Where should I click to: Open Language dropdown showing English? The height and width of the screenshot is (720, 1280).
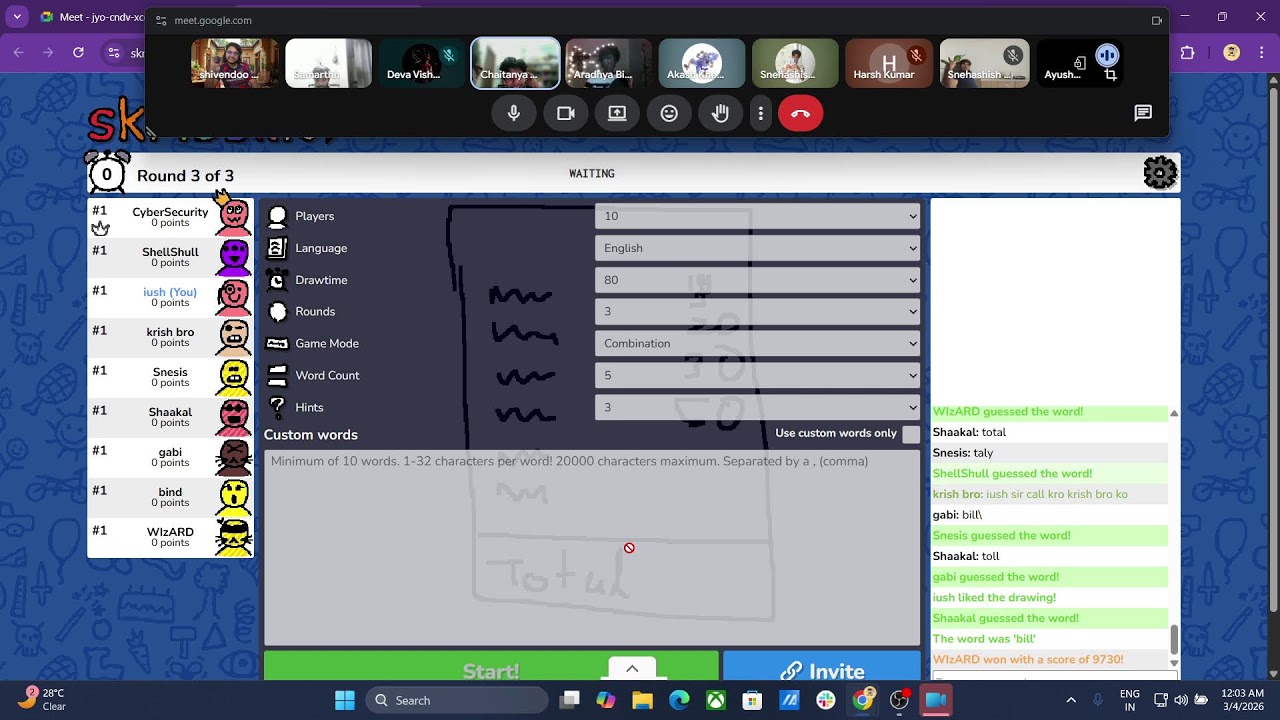pyautogui.click(x=757, y=248)
